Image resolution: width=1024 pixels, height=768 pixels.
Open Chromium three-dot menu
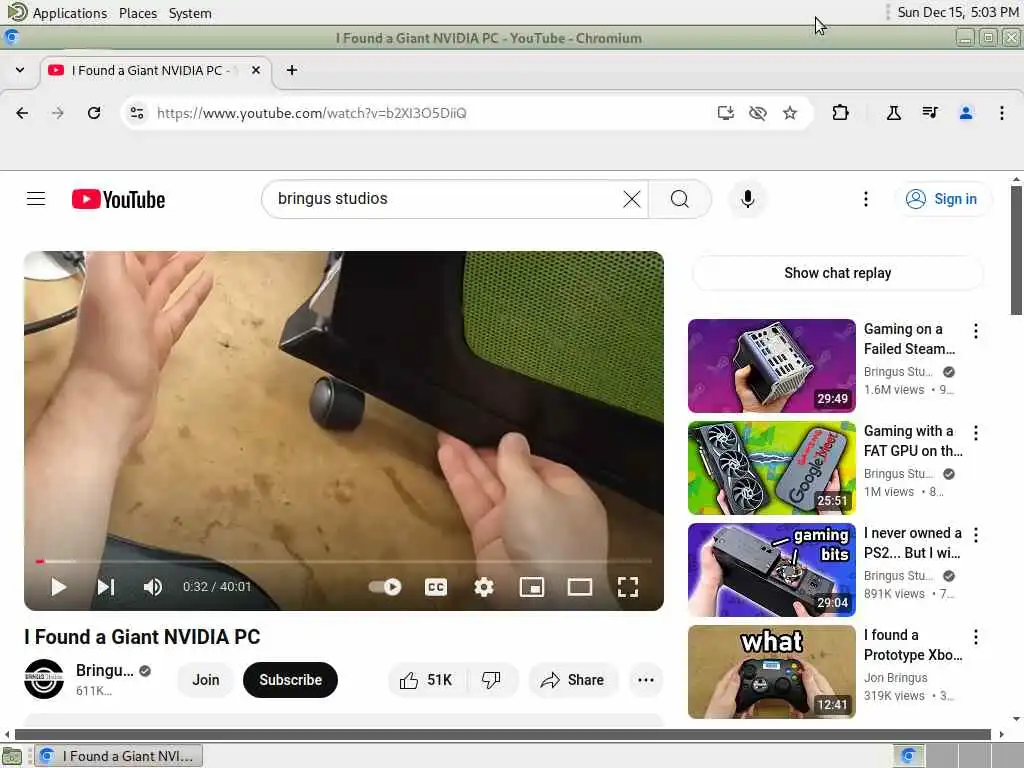(x=1002, y=113)
